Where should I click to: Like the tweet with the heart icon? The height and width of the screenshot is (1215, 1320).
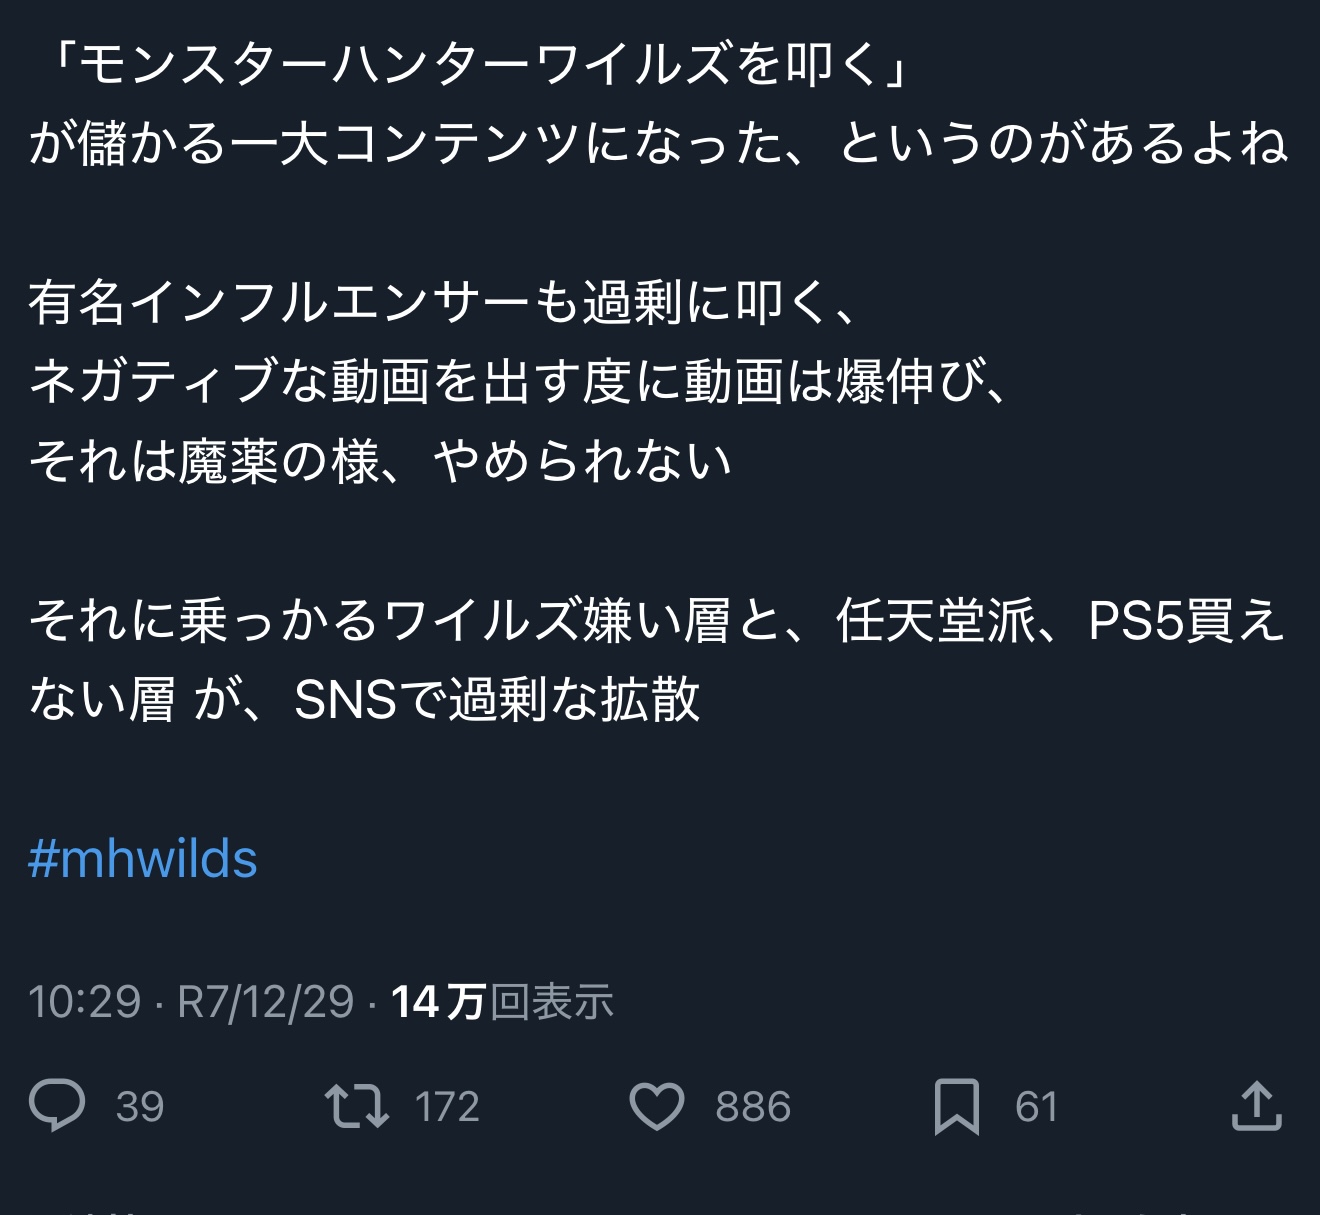(657, 1106)
